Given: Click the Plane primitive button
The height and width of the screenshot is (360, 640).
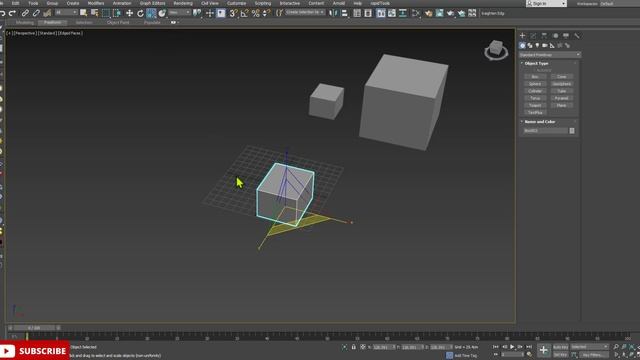Looking at the screenshot, I should tap(562, 105).
